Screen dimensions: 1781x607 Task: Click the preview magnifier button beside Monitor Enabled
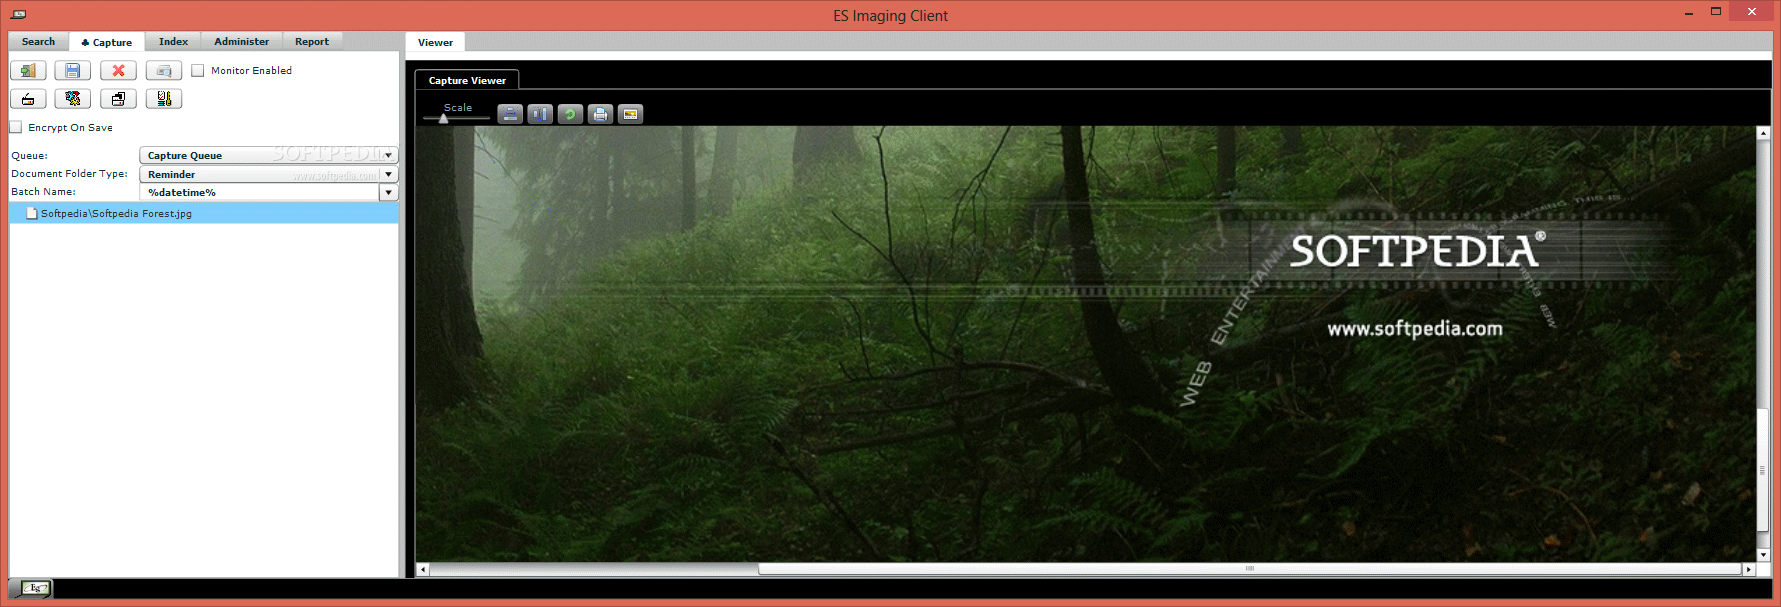tap(164, 71)
